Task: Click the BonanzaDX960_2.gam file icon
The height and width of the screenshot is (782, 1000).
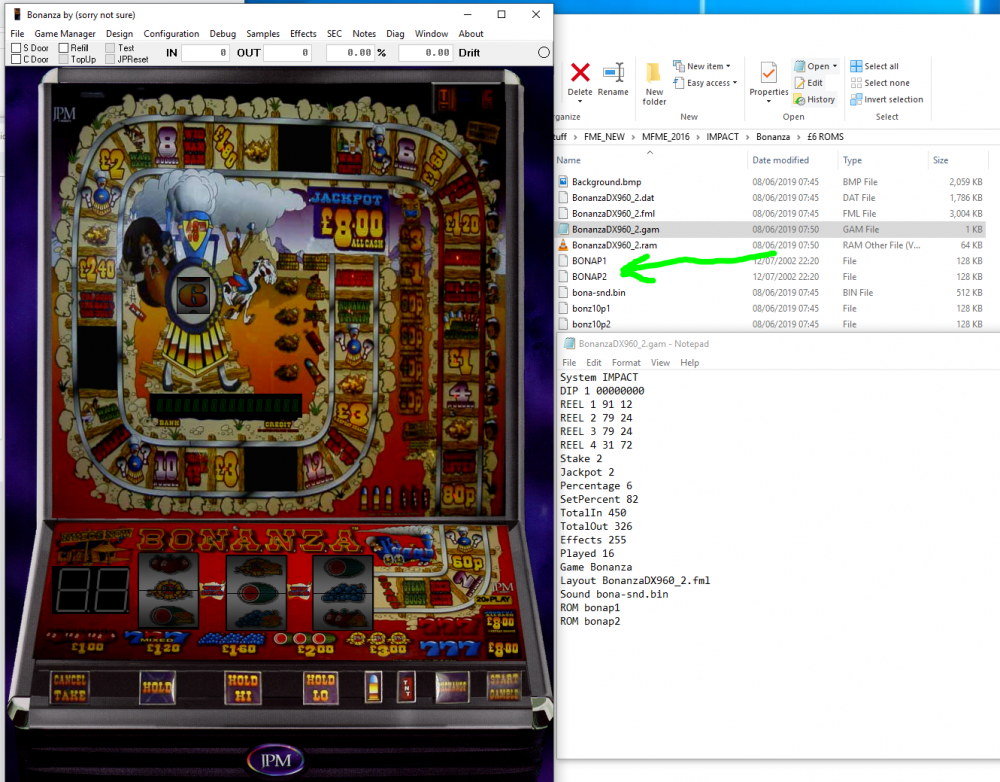Action: [x=562, y=229]
